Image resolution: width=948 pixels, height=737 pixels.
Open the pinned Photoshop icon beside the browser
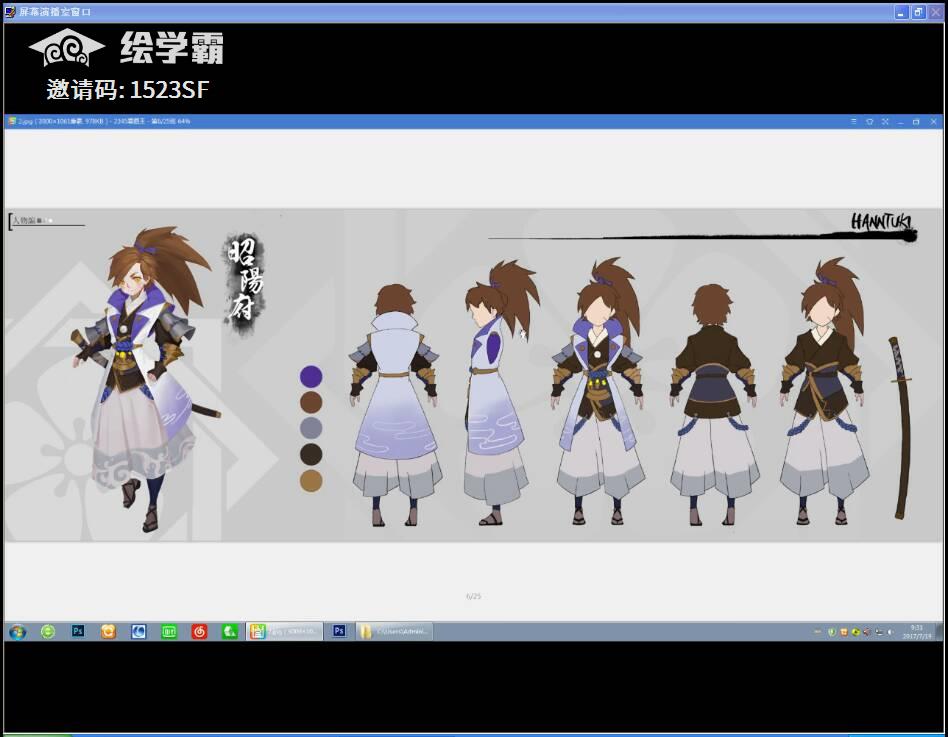coord(78,631)
